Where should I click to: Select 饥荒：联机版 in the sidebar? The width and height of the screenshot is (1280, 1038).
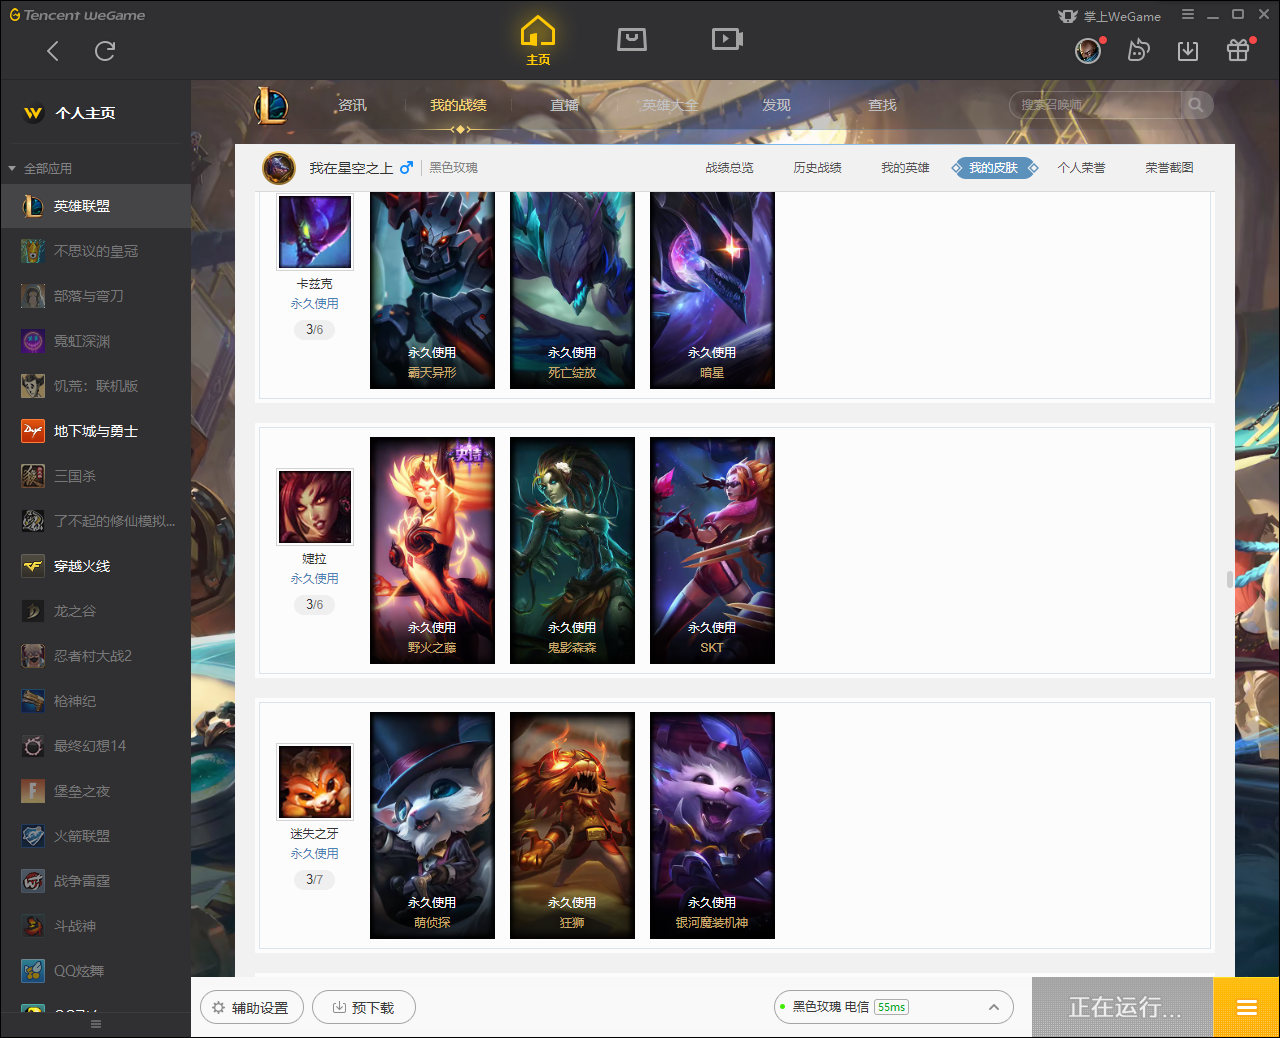click(x=95, y=386)
